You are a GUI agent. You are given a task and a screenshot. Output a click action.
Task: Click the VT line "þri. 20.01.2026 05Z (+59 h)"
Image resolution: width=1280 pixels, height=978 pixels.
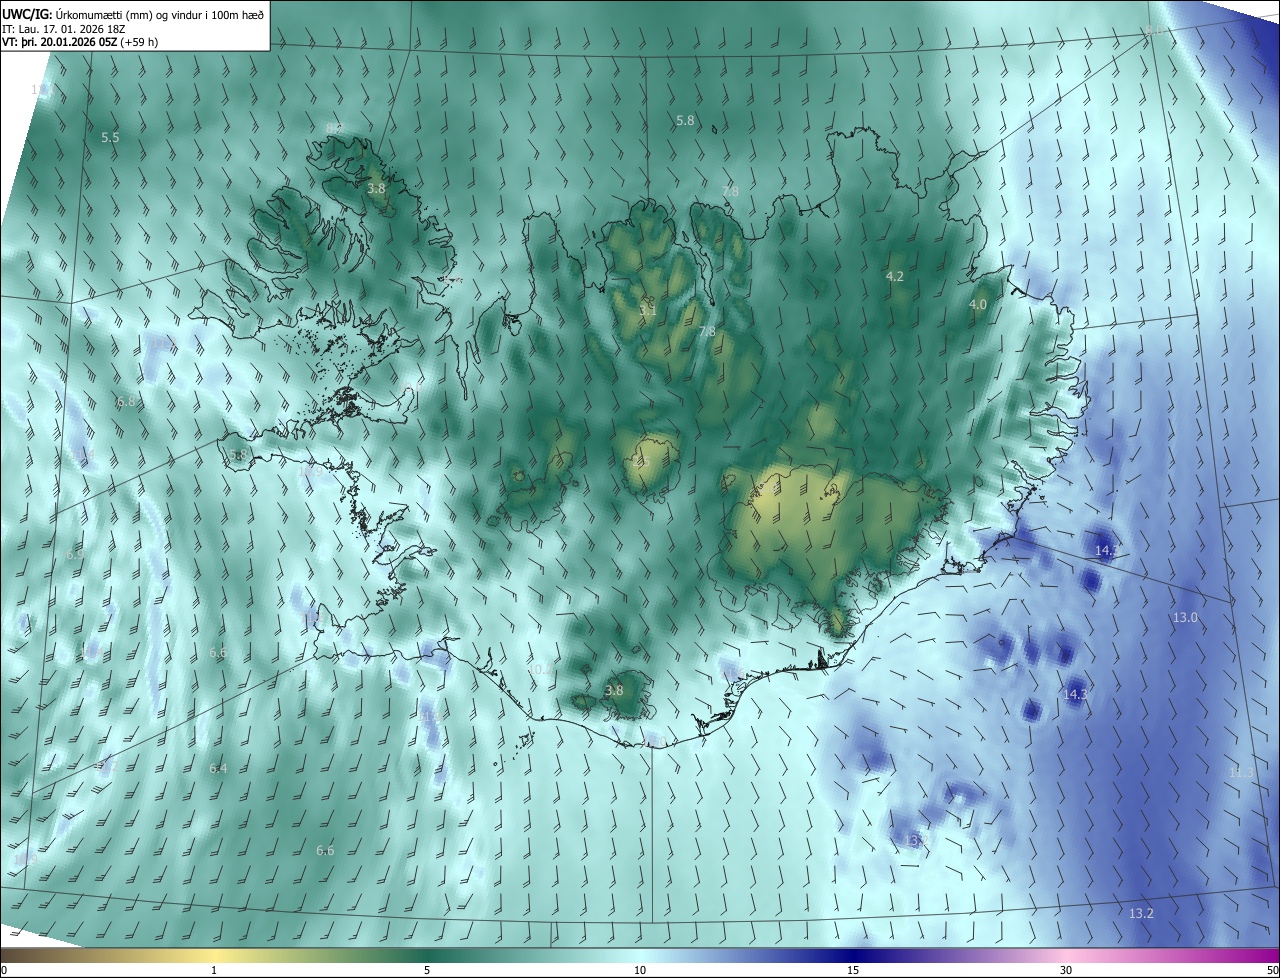coord(88,42)
